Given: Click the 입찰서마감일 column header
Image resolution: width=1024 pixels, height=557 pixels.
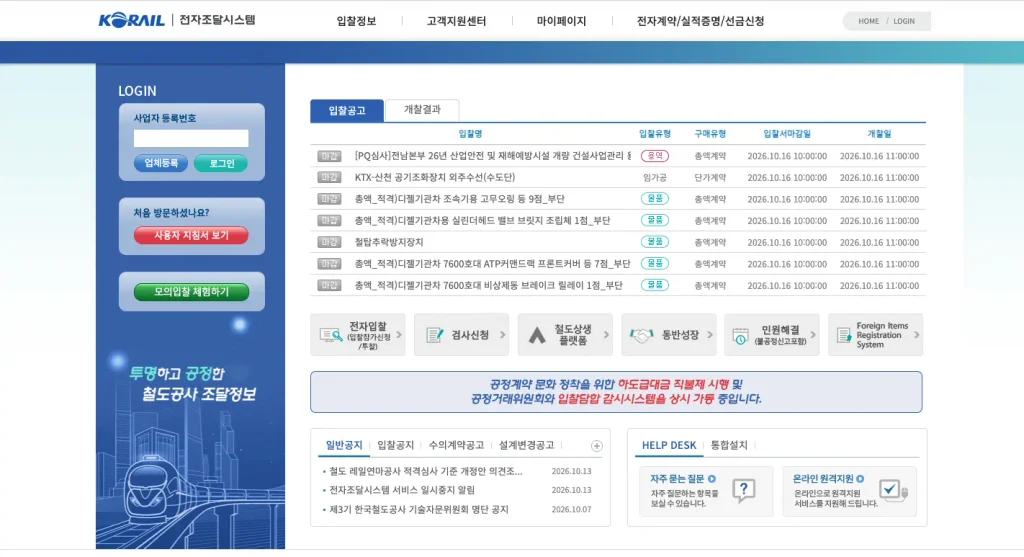Looking at the screenshot, I should 787,134.
